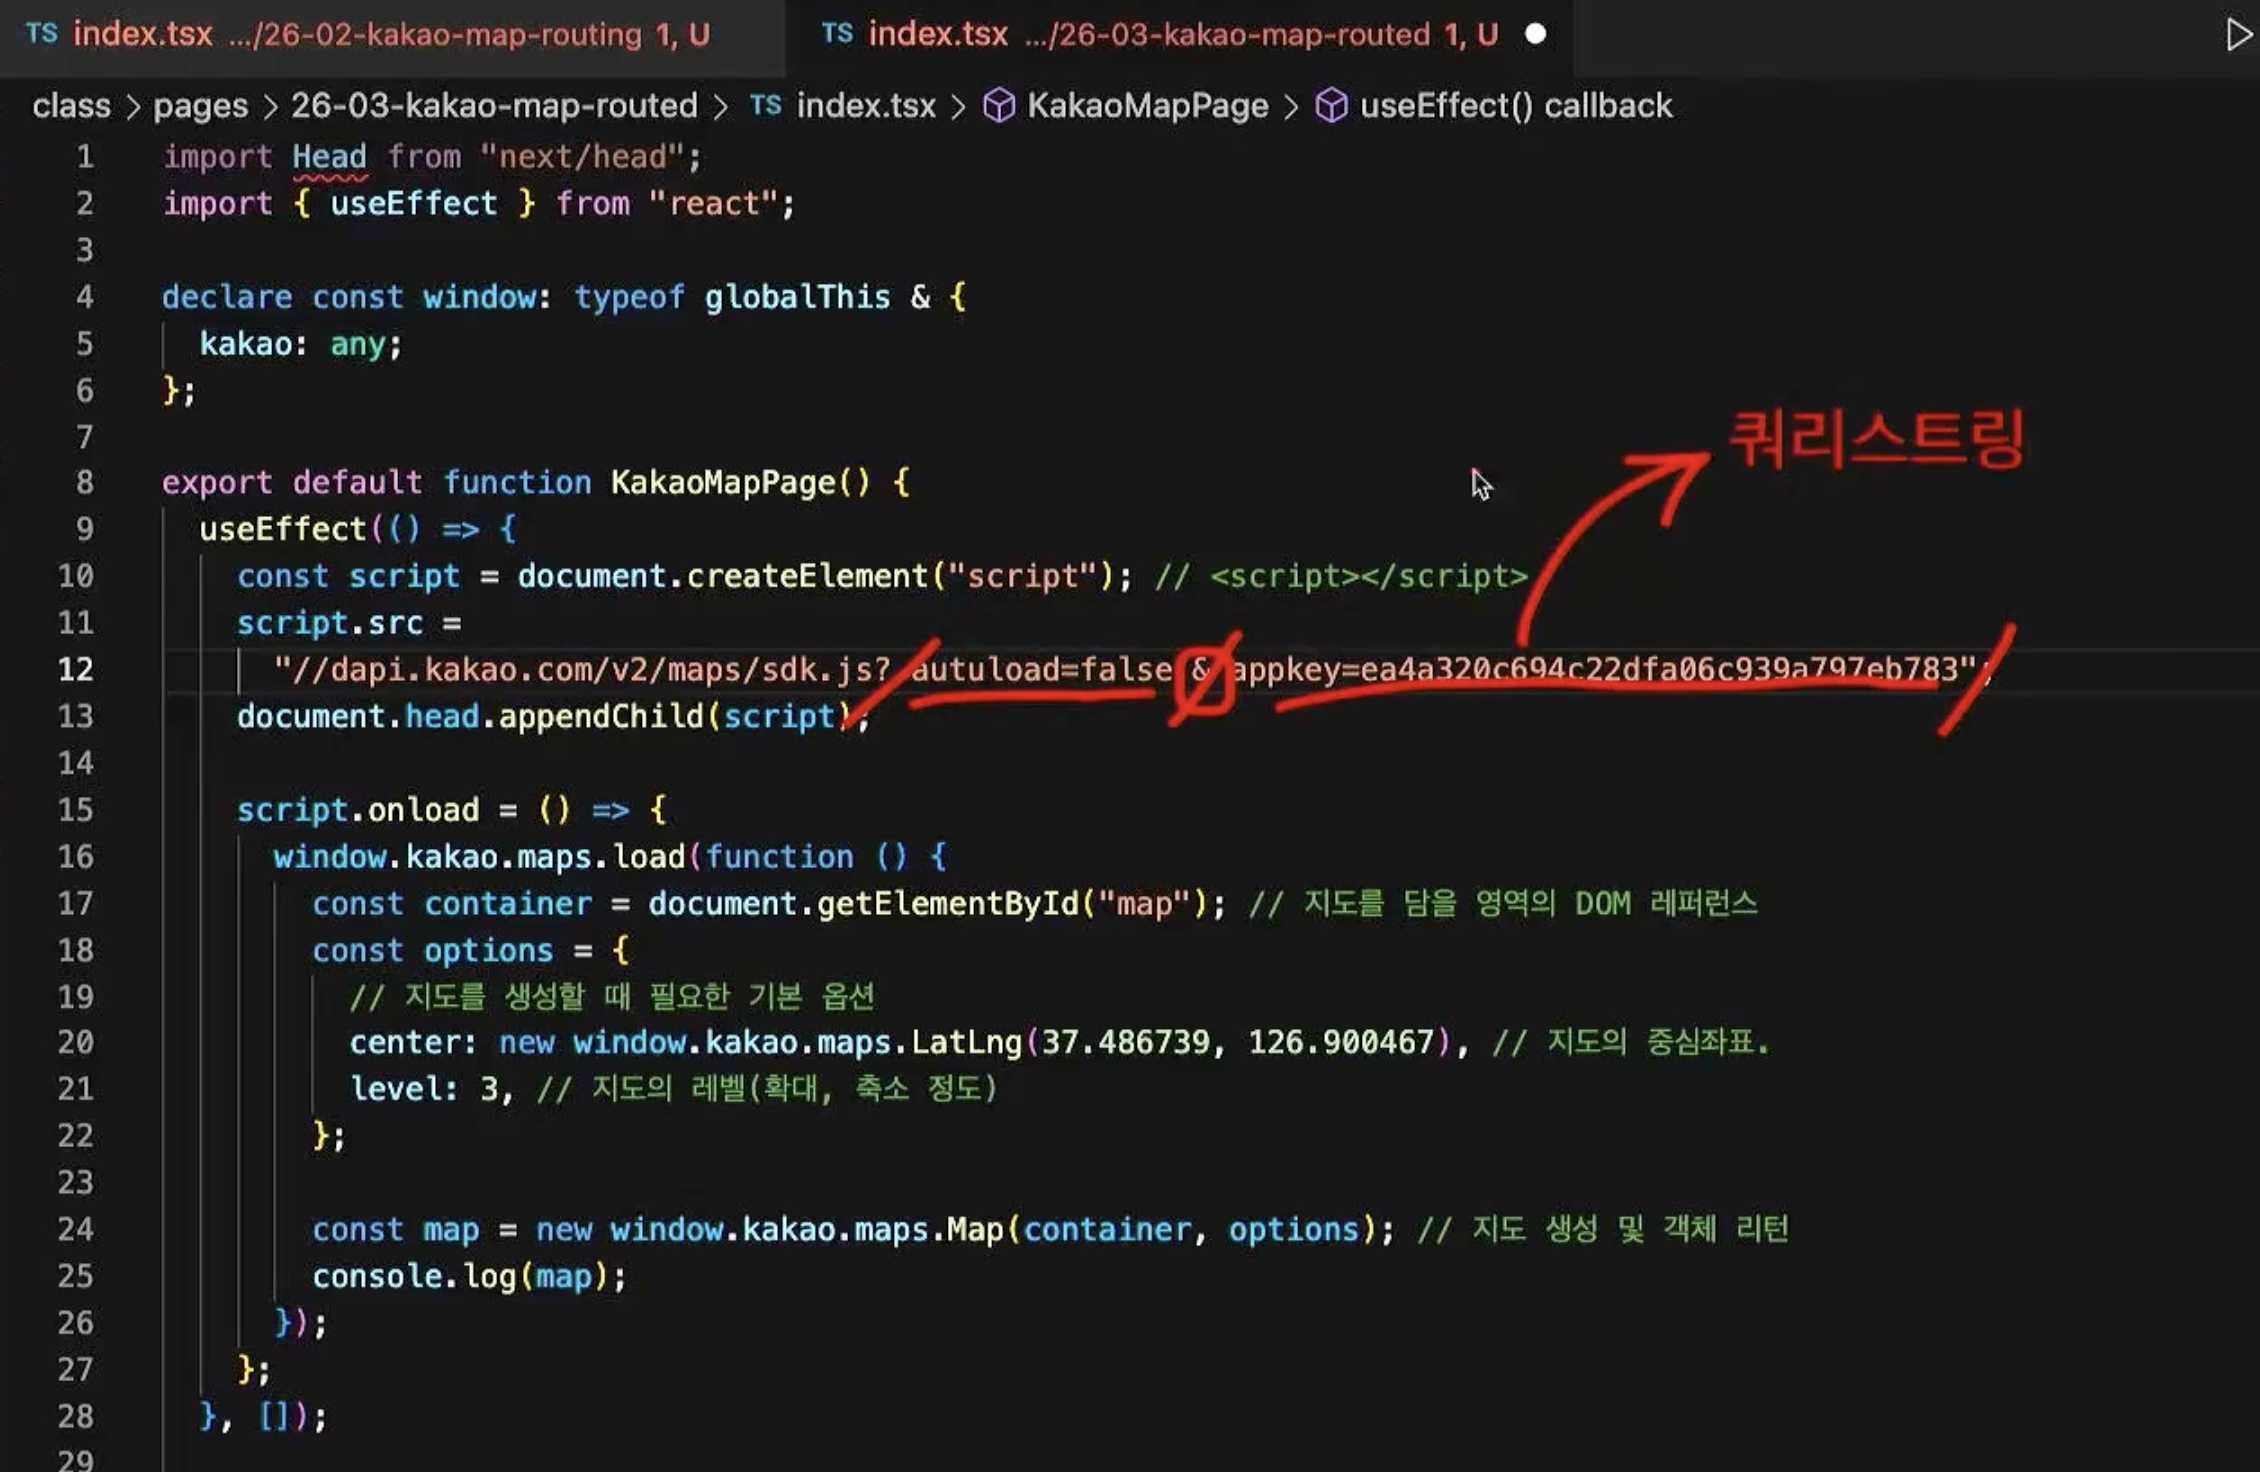Click line number 8 in the gutter
Viewport: 2260px width, 1472px height.
coord(85,482)
